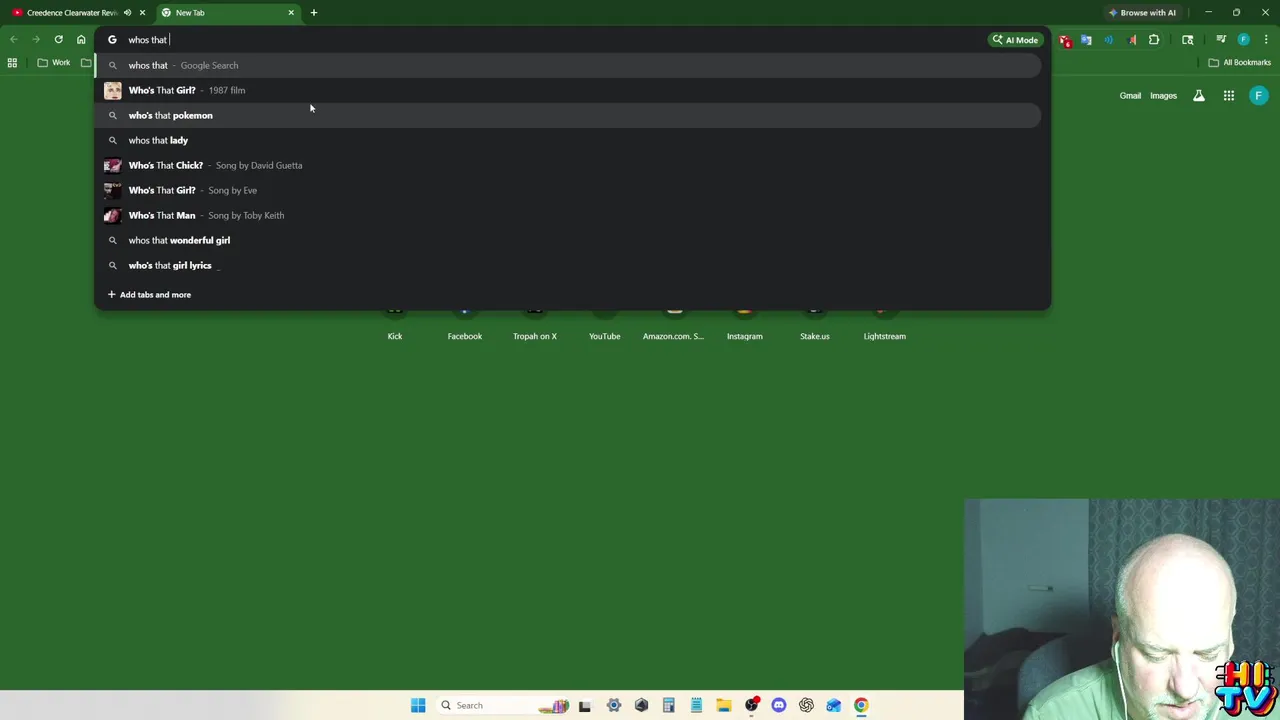The height and width of the screenshot is (720, 1280).
Task: Click Add tabs and more
Action: [x=149, y=295]
